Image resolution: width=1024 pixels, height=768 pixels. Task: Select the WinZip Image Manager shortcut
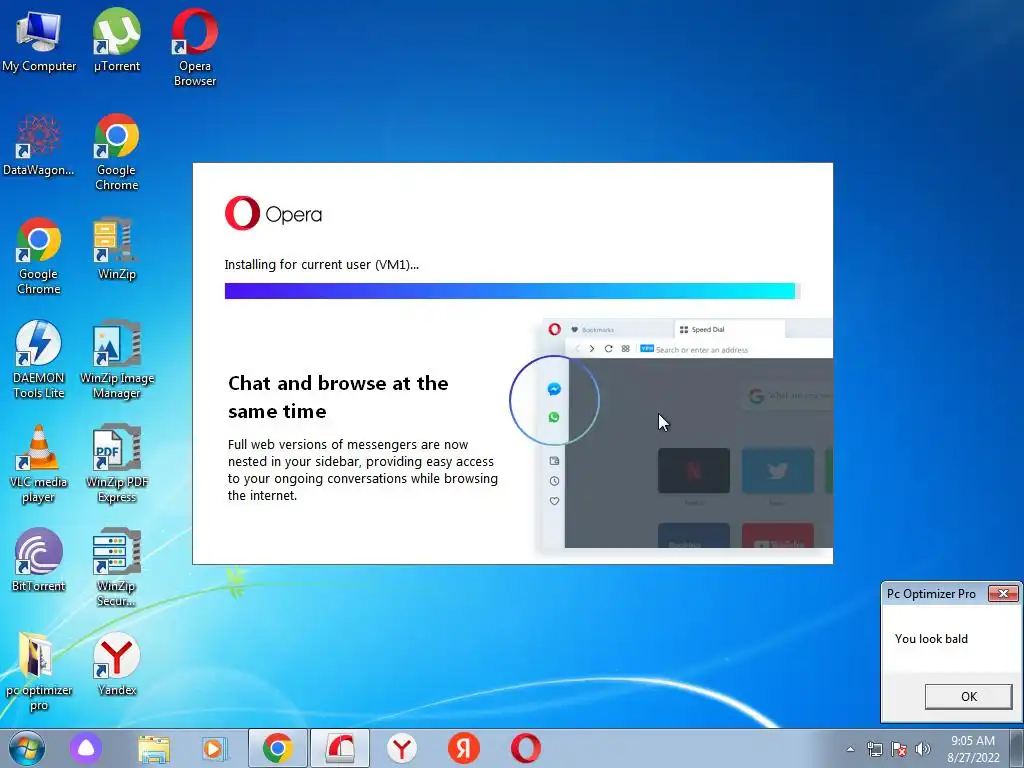(x=116, y=361)
